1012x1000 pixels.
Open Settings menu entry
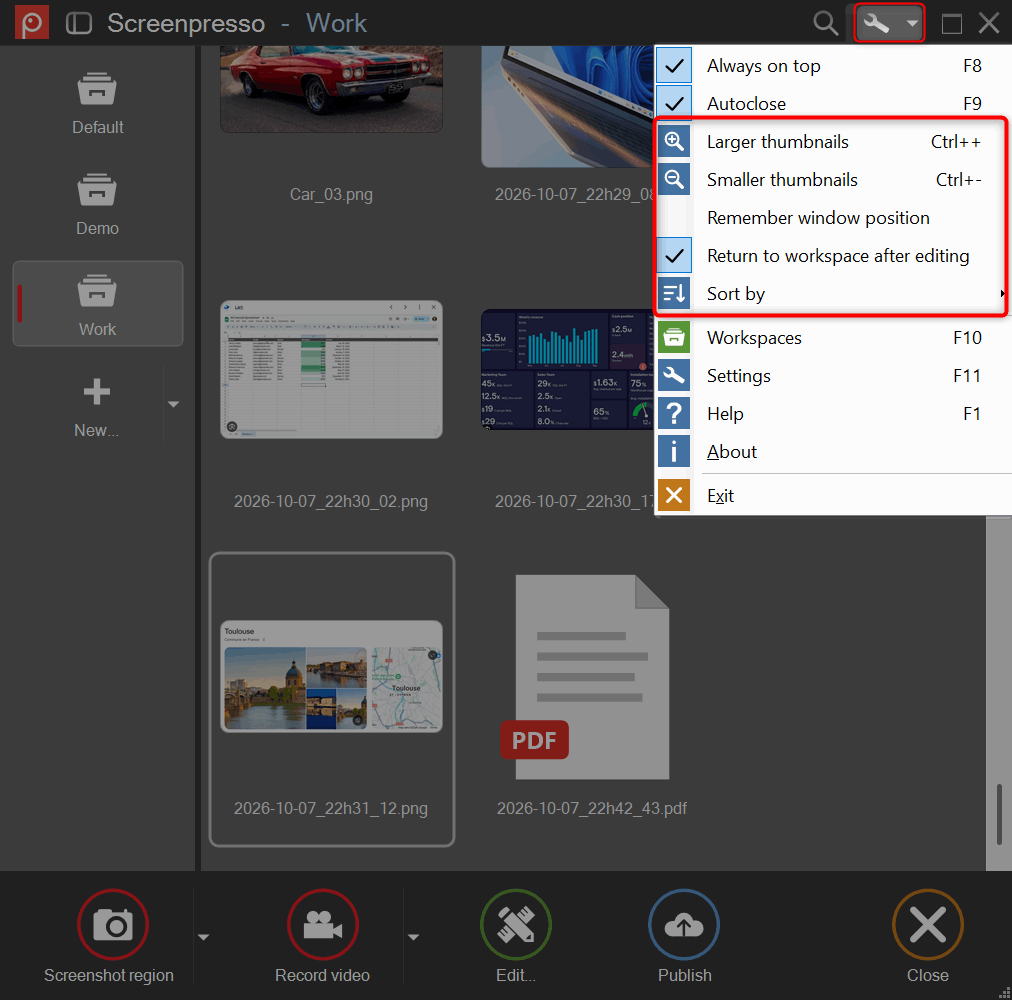coord(833,376)
